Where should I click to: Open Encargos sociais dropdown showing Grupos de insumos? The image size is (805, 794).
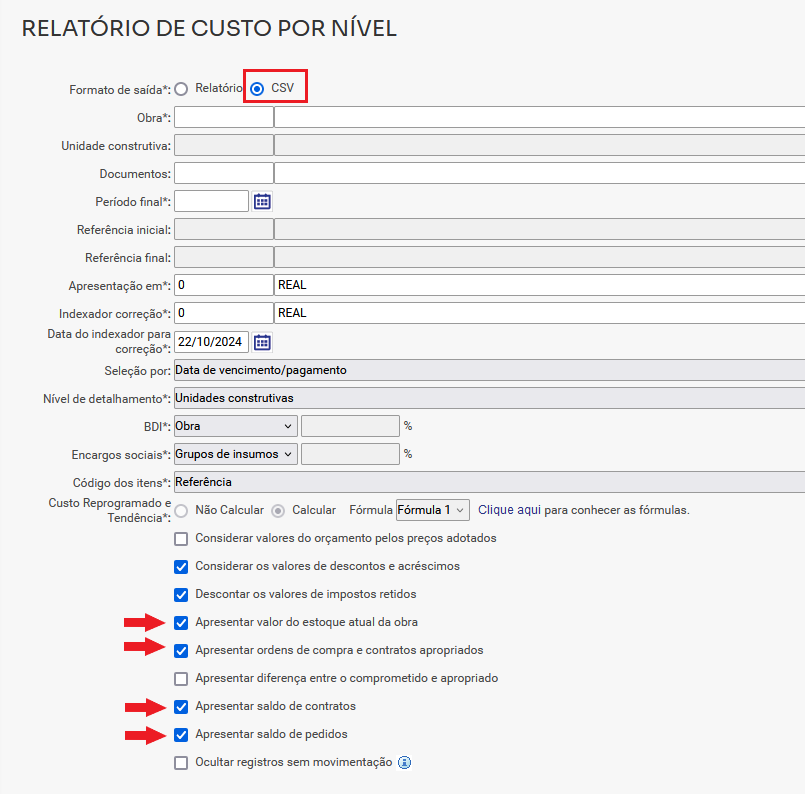pos(236,454)
